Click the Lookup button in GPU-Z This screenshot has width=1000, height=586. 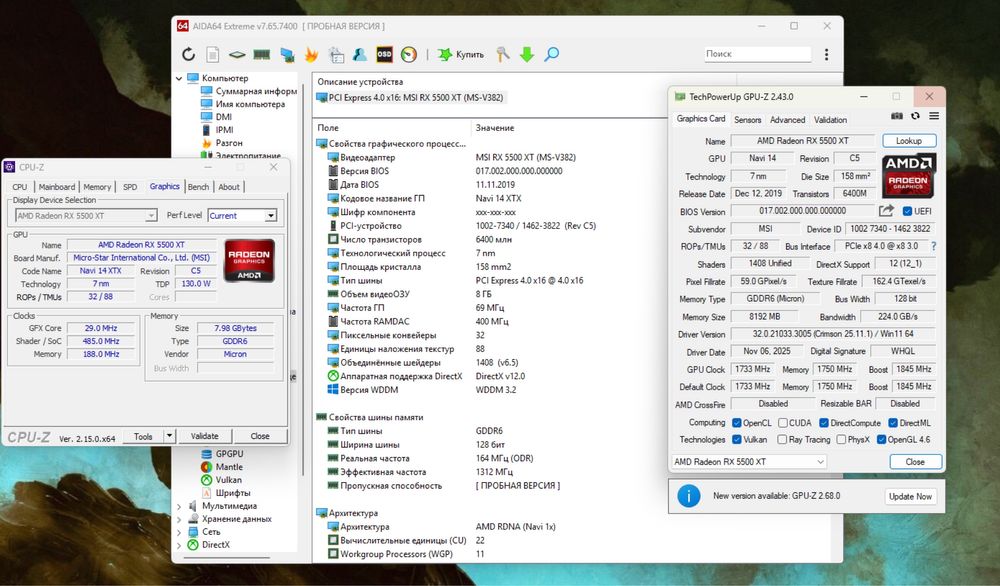(909, 141)
